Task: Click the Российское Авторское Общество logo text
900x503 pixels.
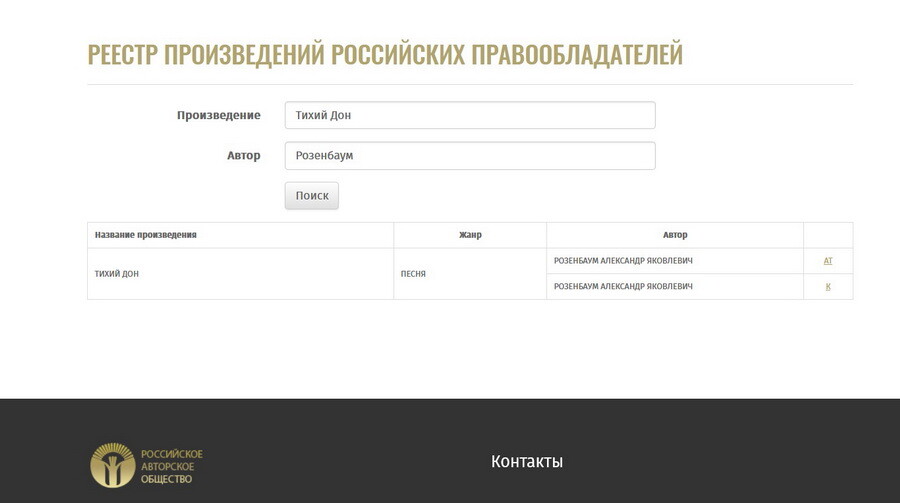Action: [171, 466]
